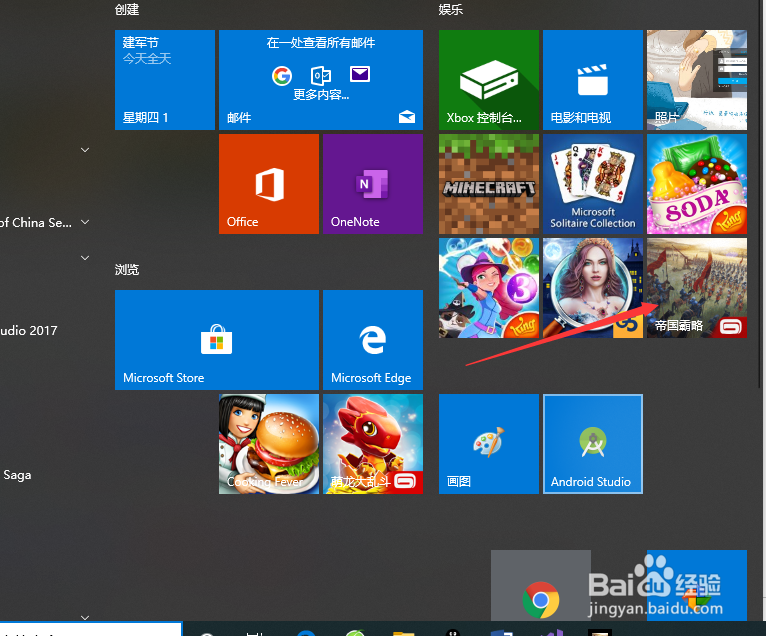Click the 娱乐 group header

(450, 10)
